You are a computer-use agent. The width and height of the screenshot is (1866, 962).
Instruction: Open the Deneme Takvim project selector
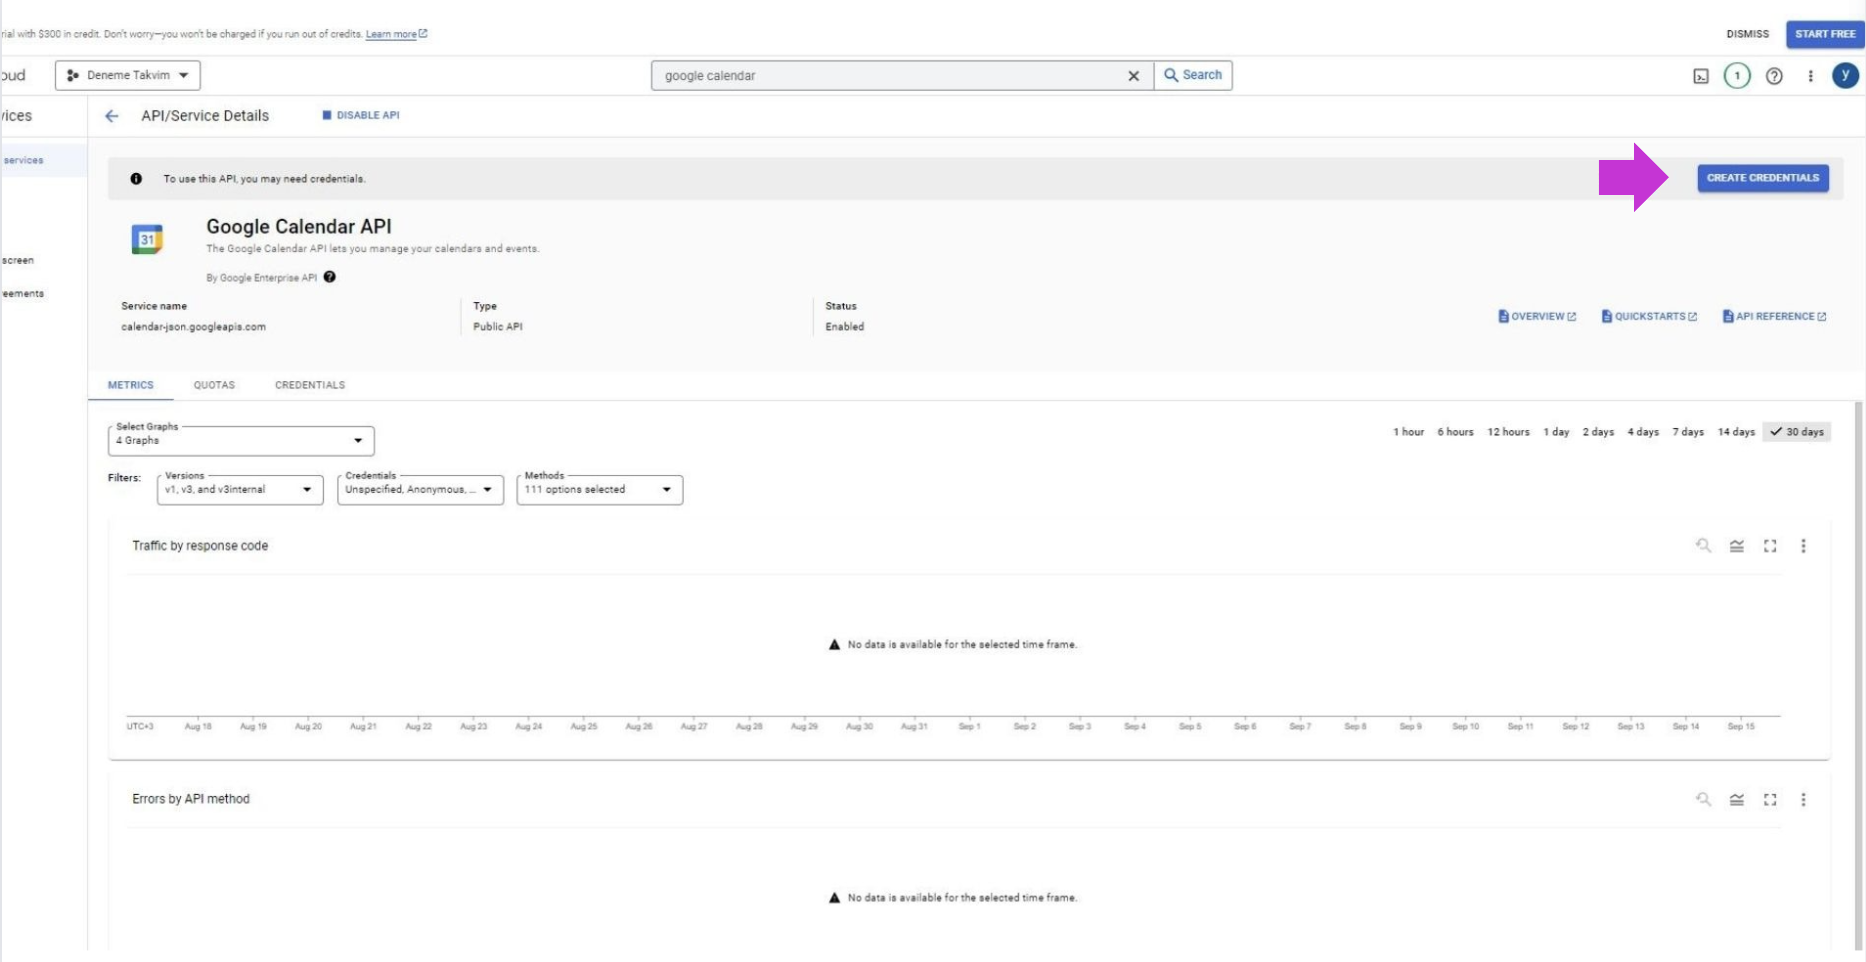click(x=128, y=75)
